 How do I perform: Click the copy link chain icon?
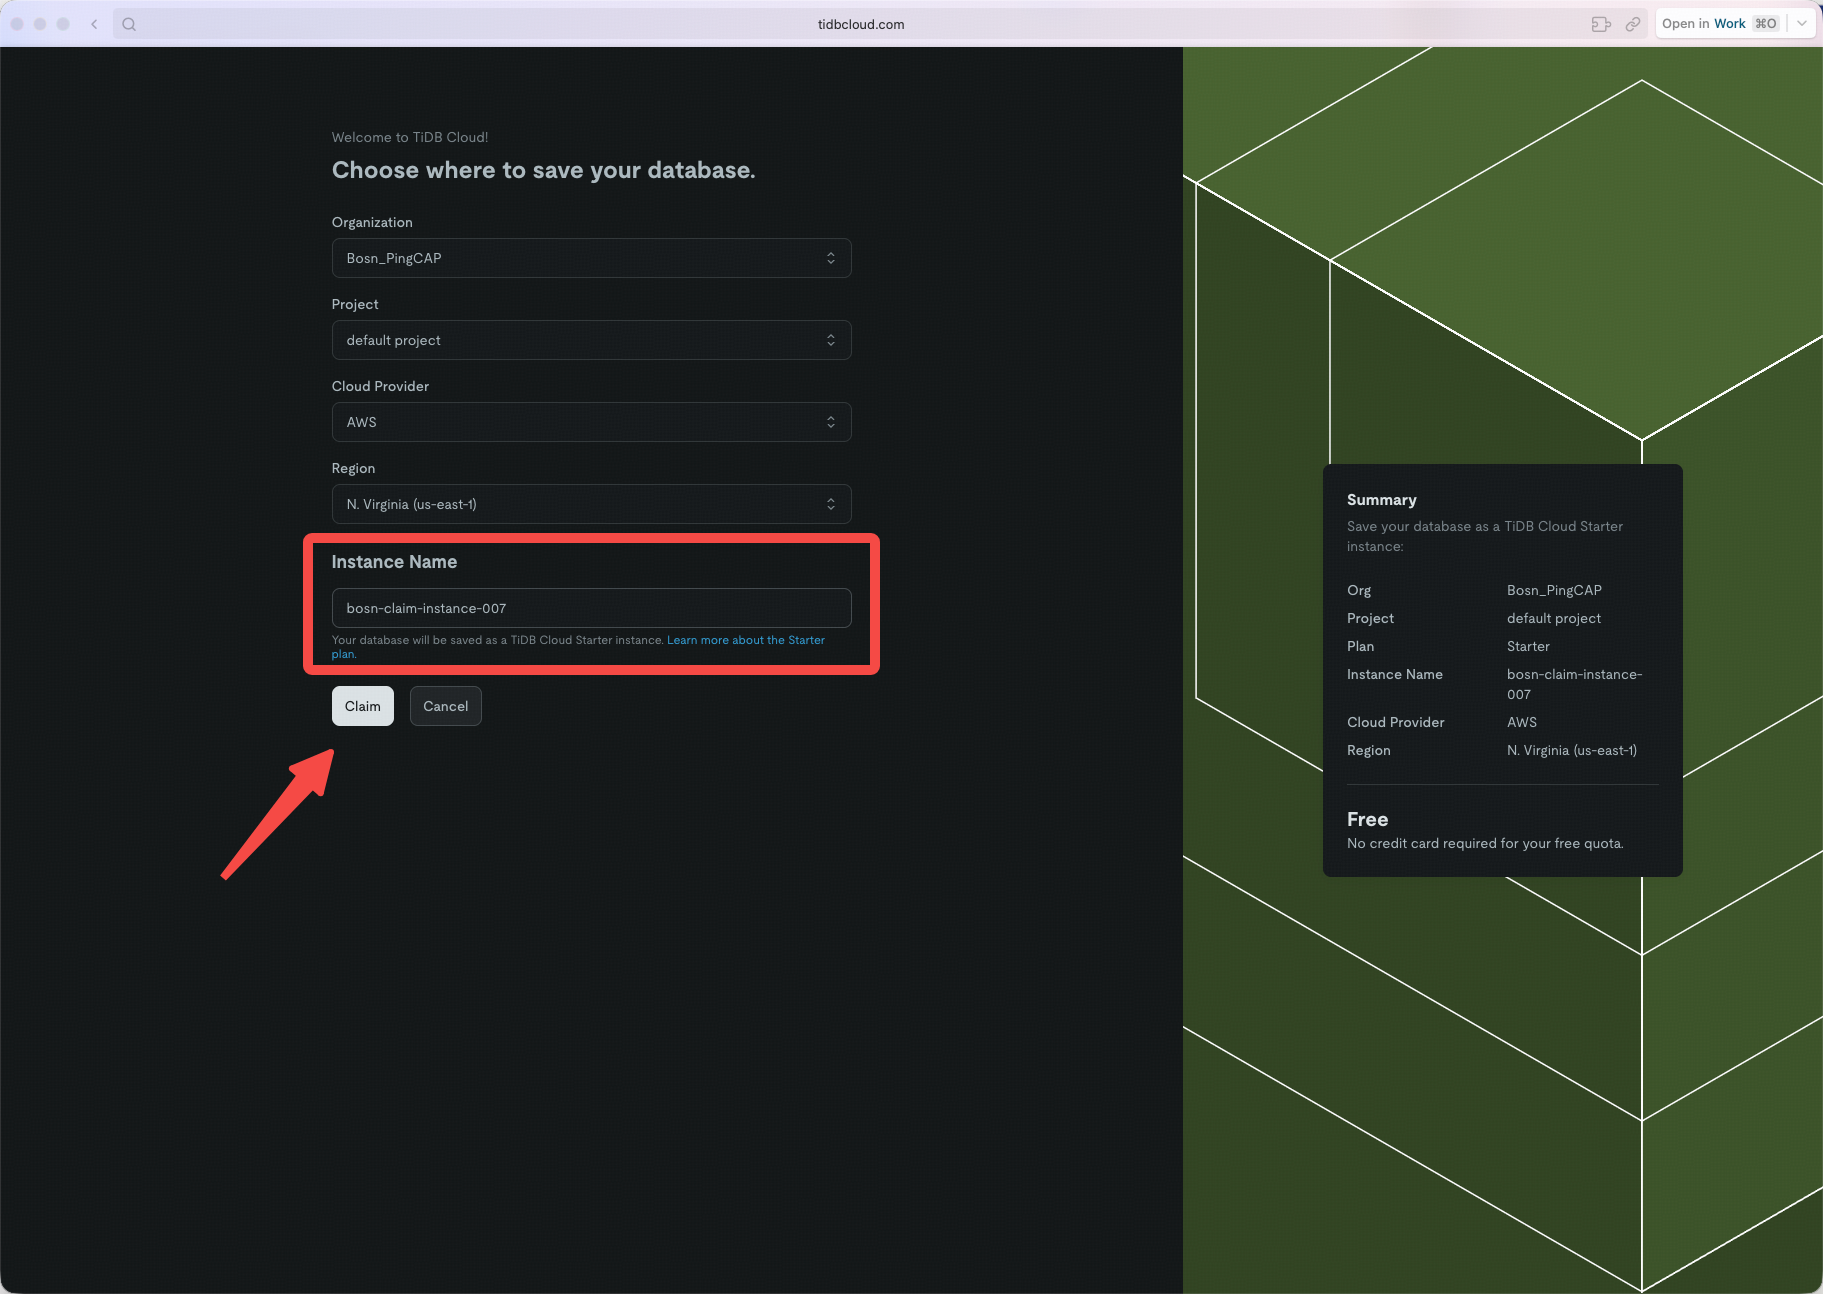(x=1633, y=24)
